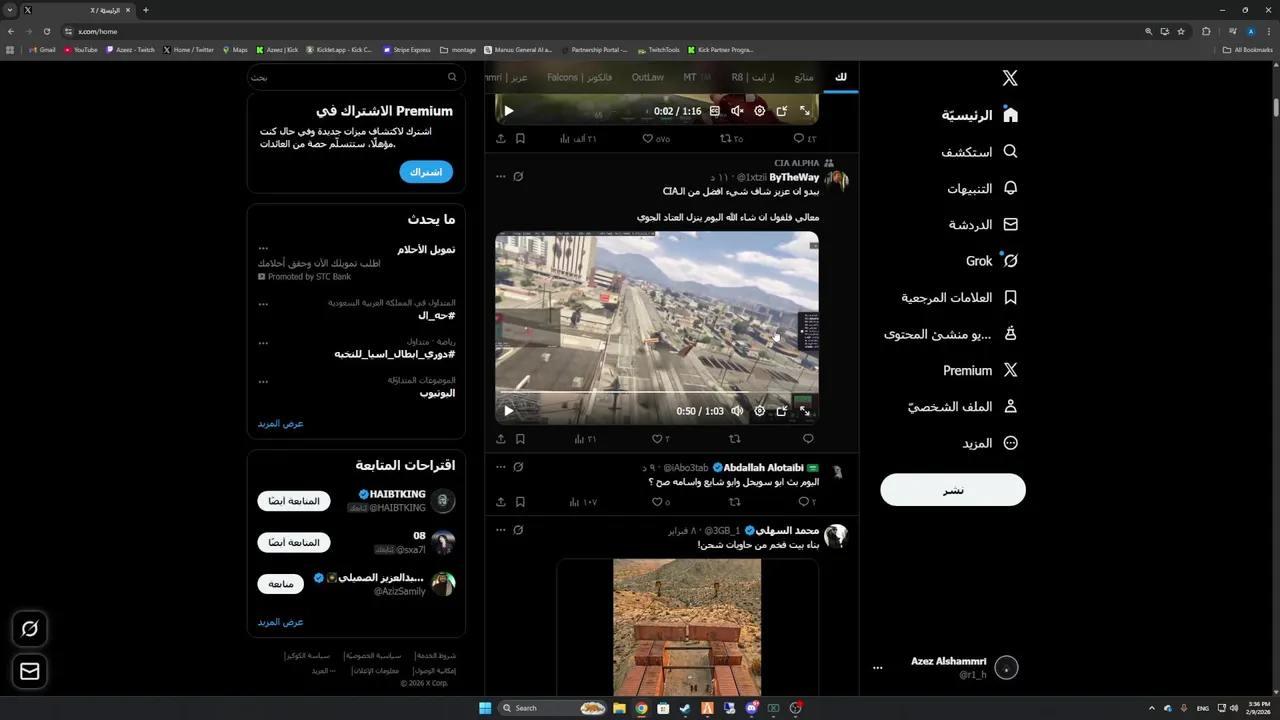Reply to Abdallah Alotaibi's post

[x=806, y=502]
